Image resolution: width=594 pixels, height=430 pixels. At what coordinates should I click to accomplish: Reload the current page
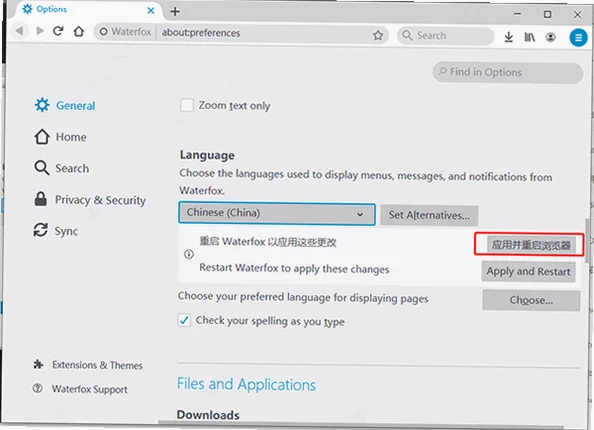[58, 31]
